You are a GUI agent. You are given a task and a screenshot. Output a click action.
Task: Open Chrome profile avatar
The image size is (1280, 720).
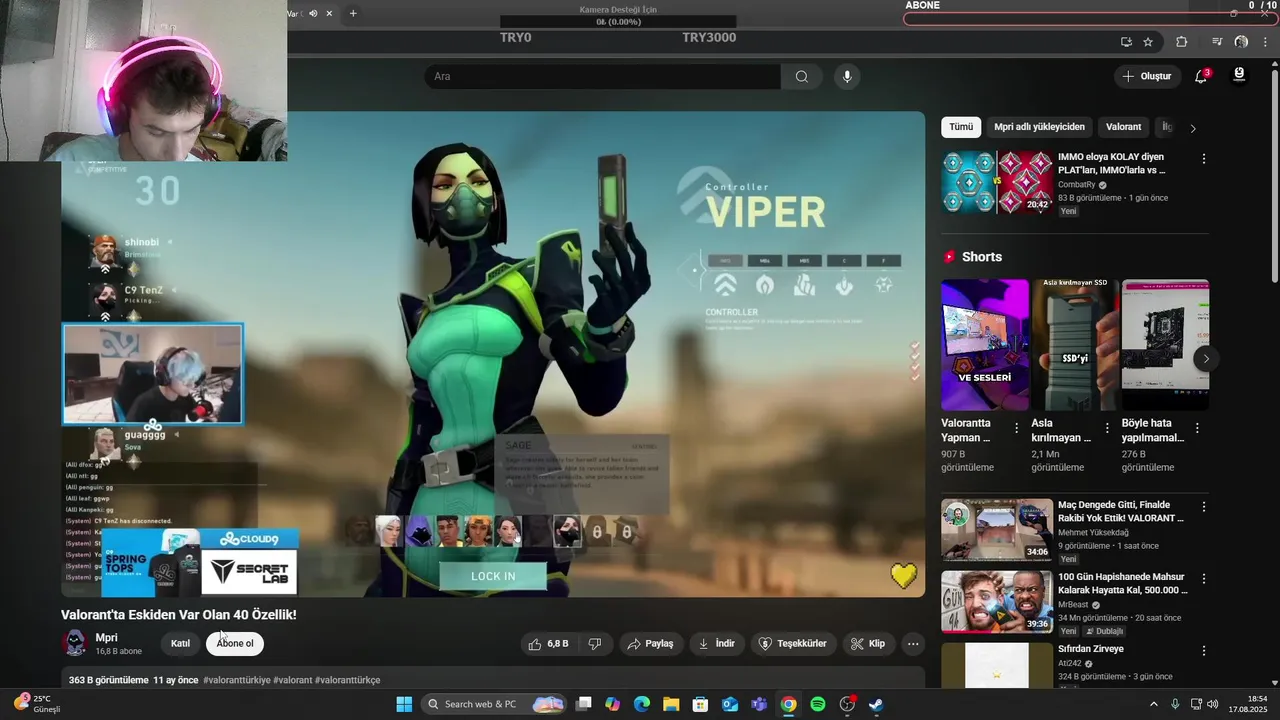pos(1241,42)
